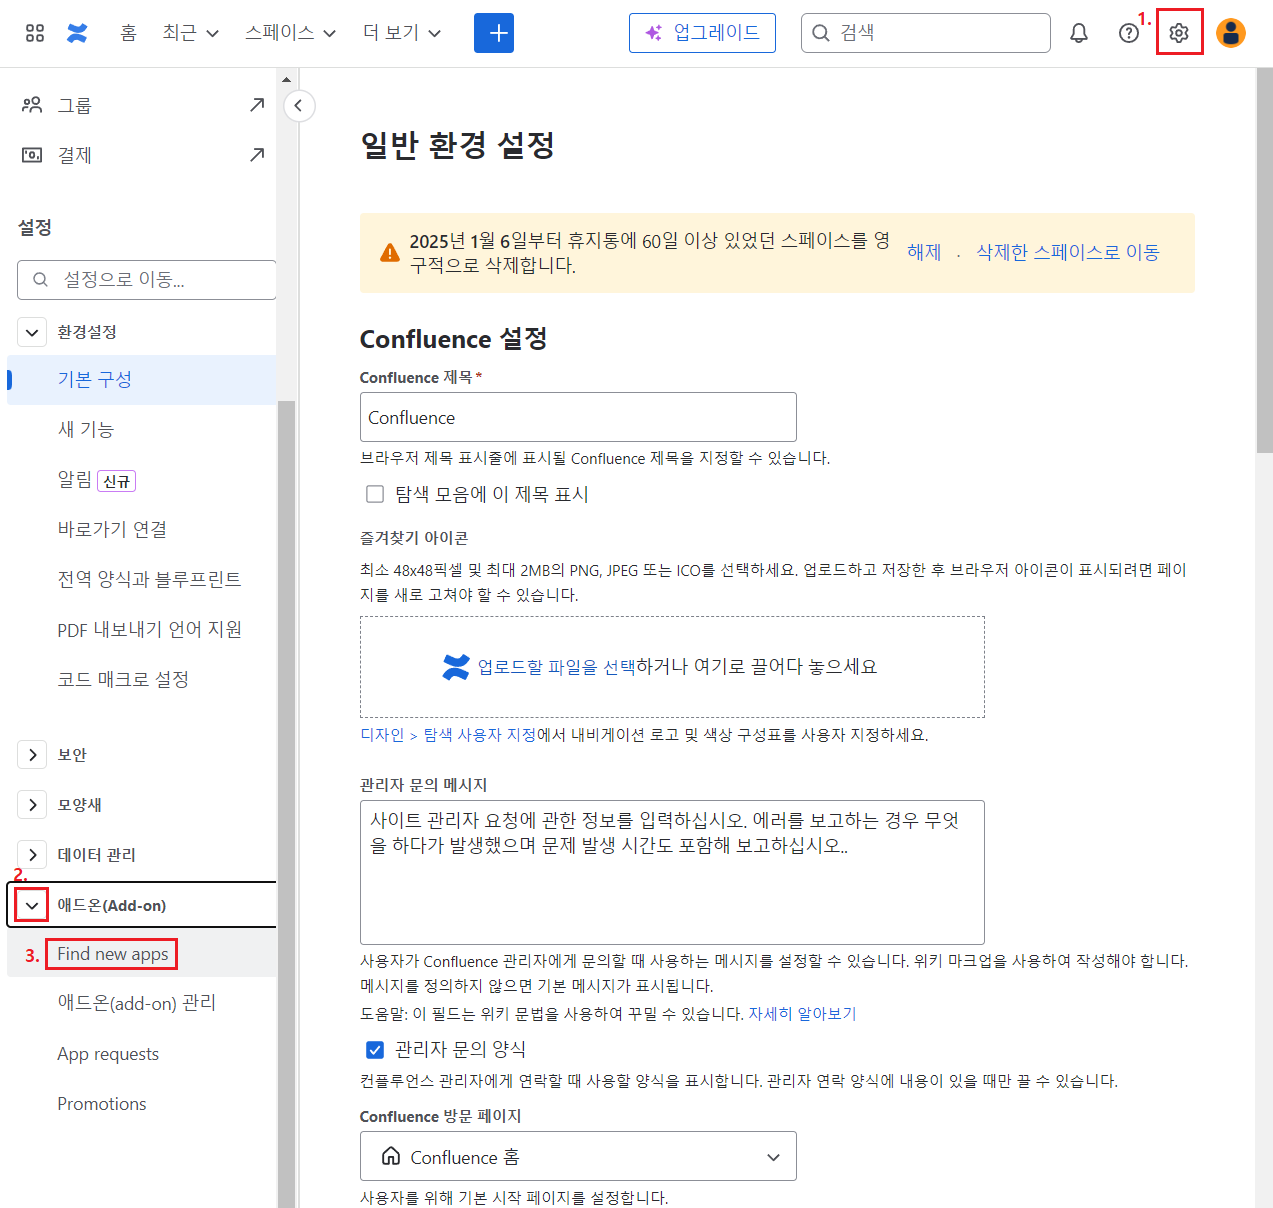Open Confluence 방문 페이지 dropdown
Screen dimensions: 1273x1208
pos(578,1156)
